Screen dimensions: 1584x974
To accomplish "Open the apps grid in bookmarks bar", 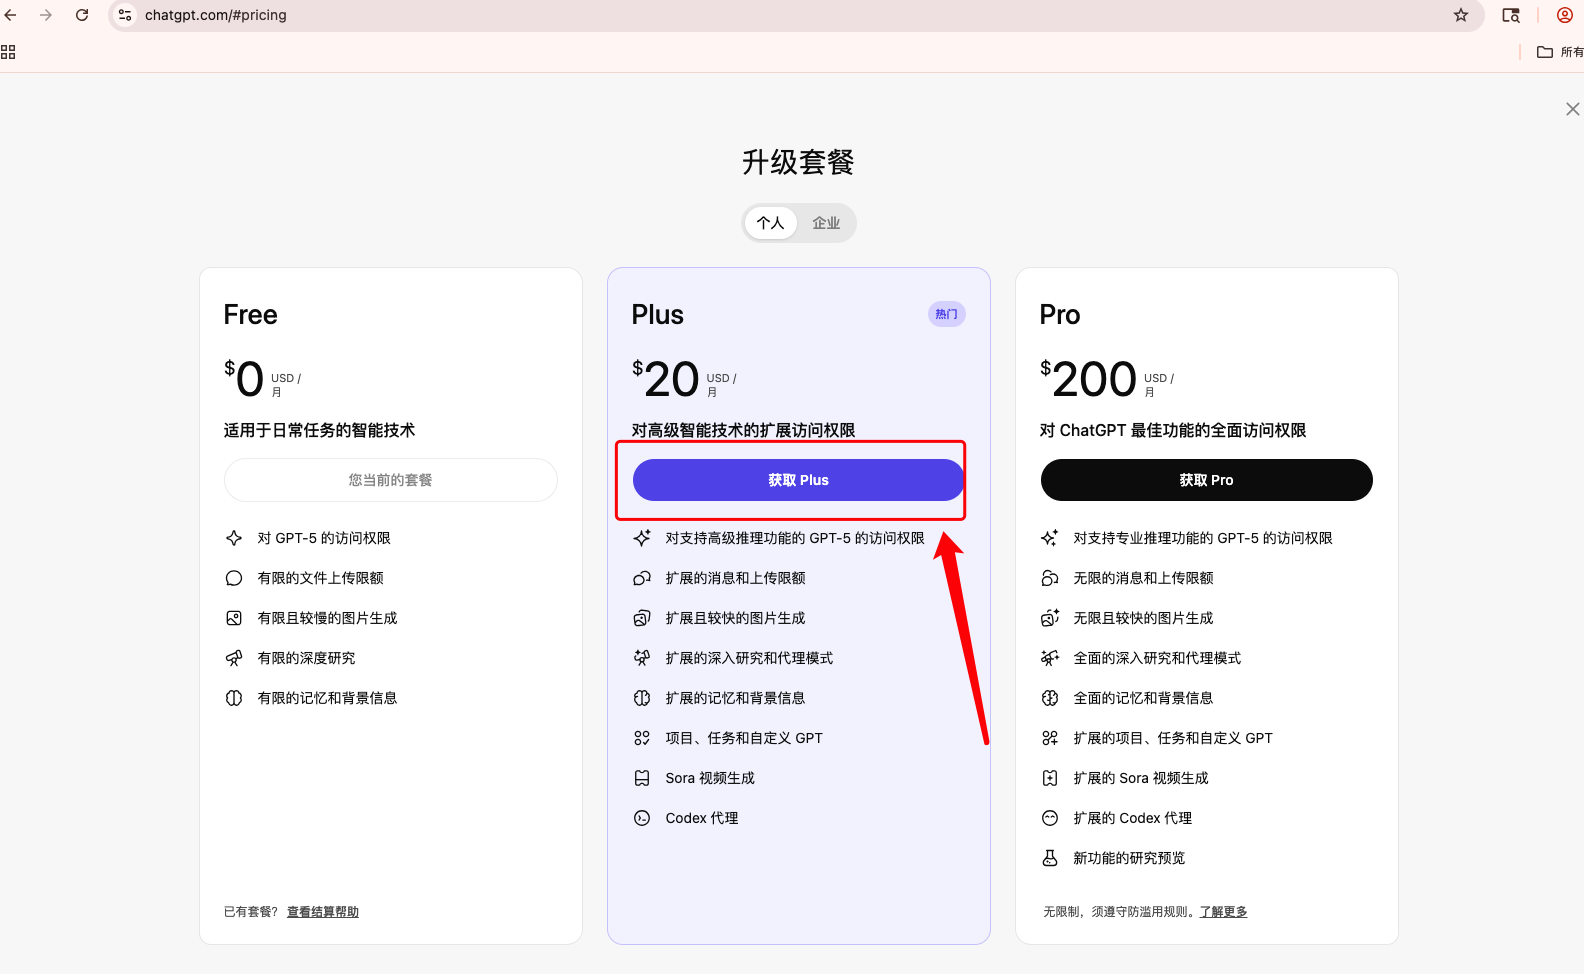I will (x=8, y=52).
